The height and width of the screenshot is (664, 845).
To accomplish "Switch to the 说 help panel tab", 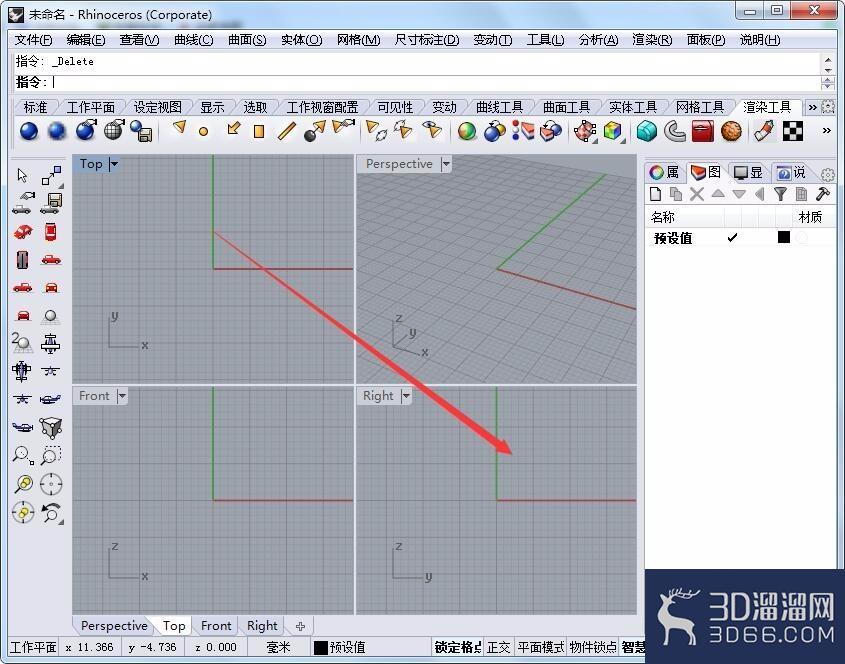I will [x=791, y=172].
